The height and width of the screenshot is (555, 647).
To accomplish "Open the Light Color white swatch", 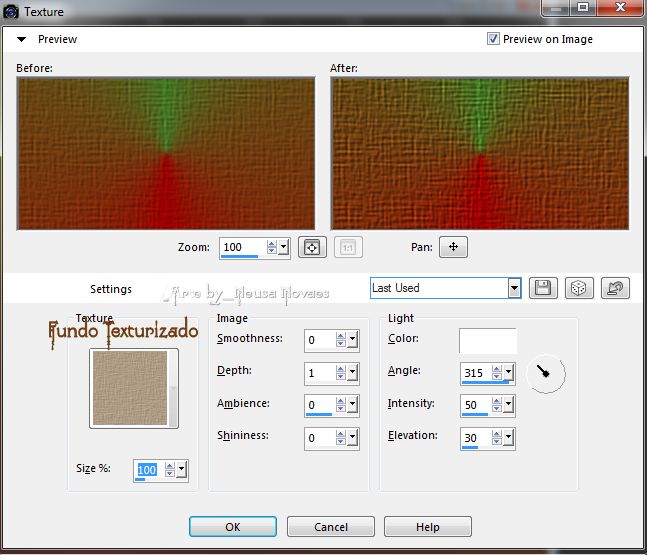I will point(487,341).
